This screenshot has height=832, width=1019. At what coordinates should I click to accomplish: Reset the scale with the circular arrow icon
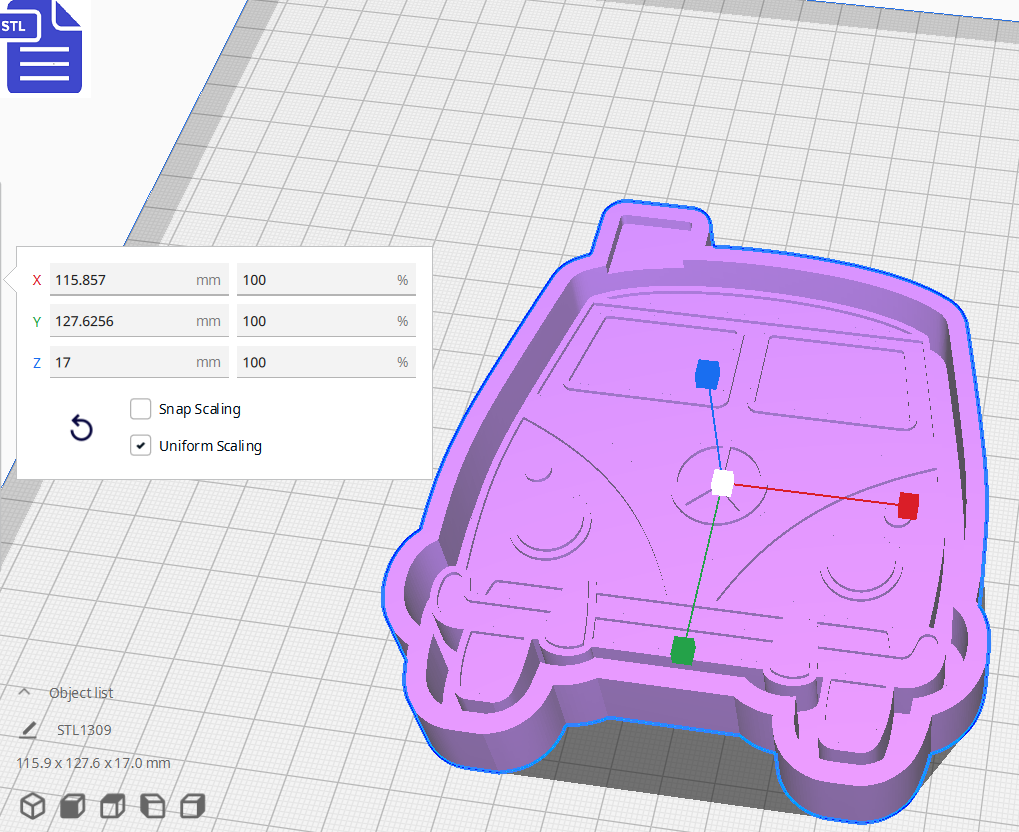pyautogui.click(x=81, y=427)
